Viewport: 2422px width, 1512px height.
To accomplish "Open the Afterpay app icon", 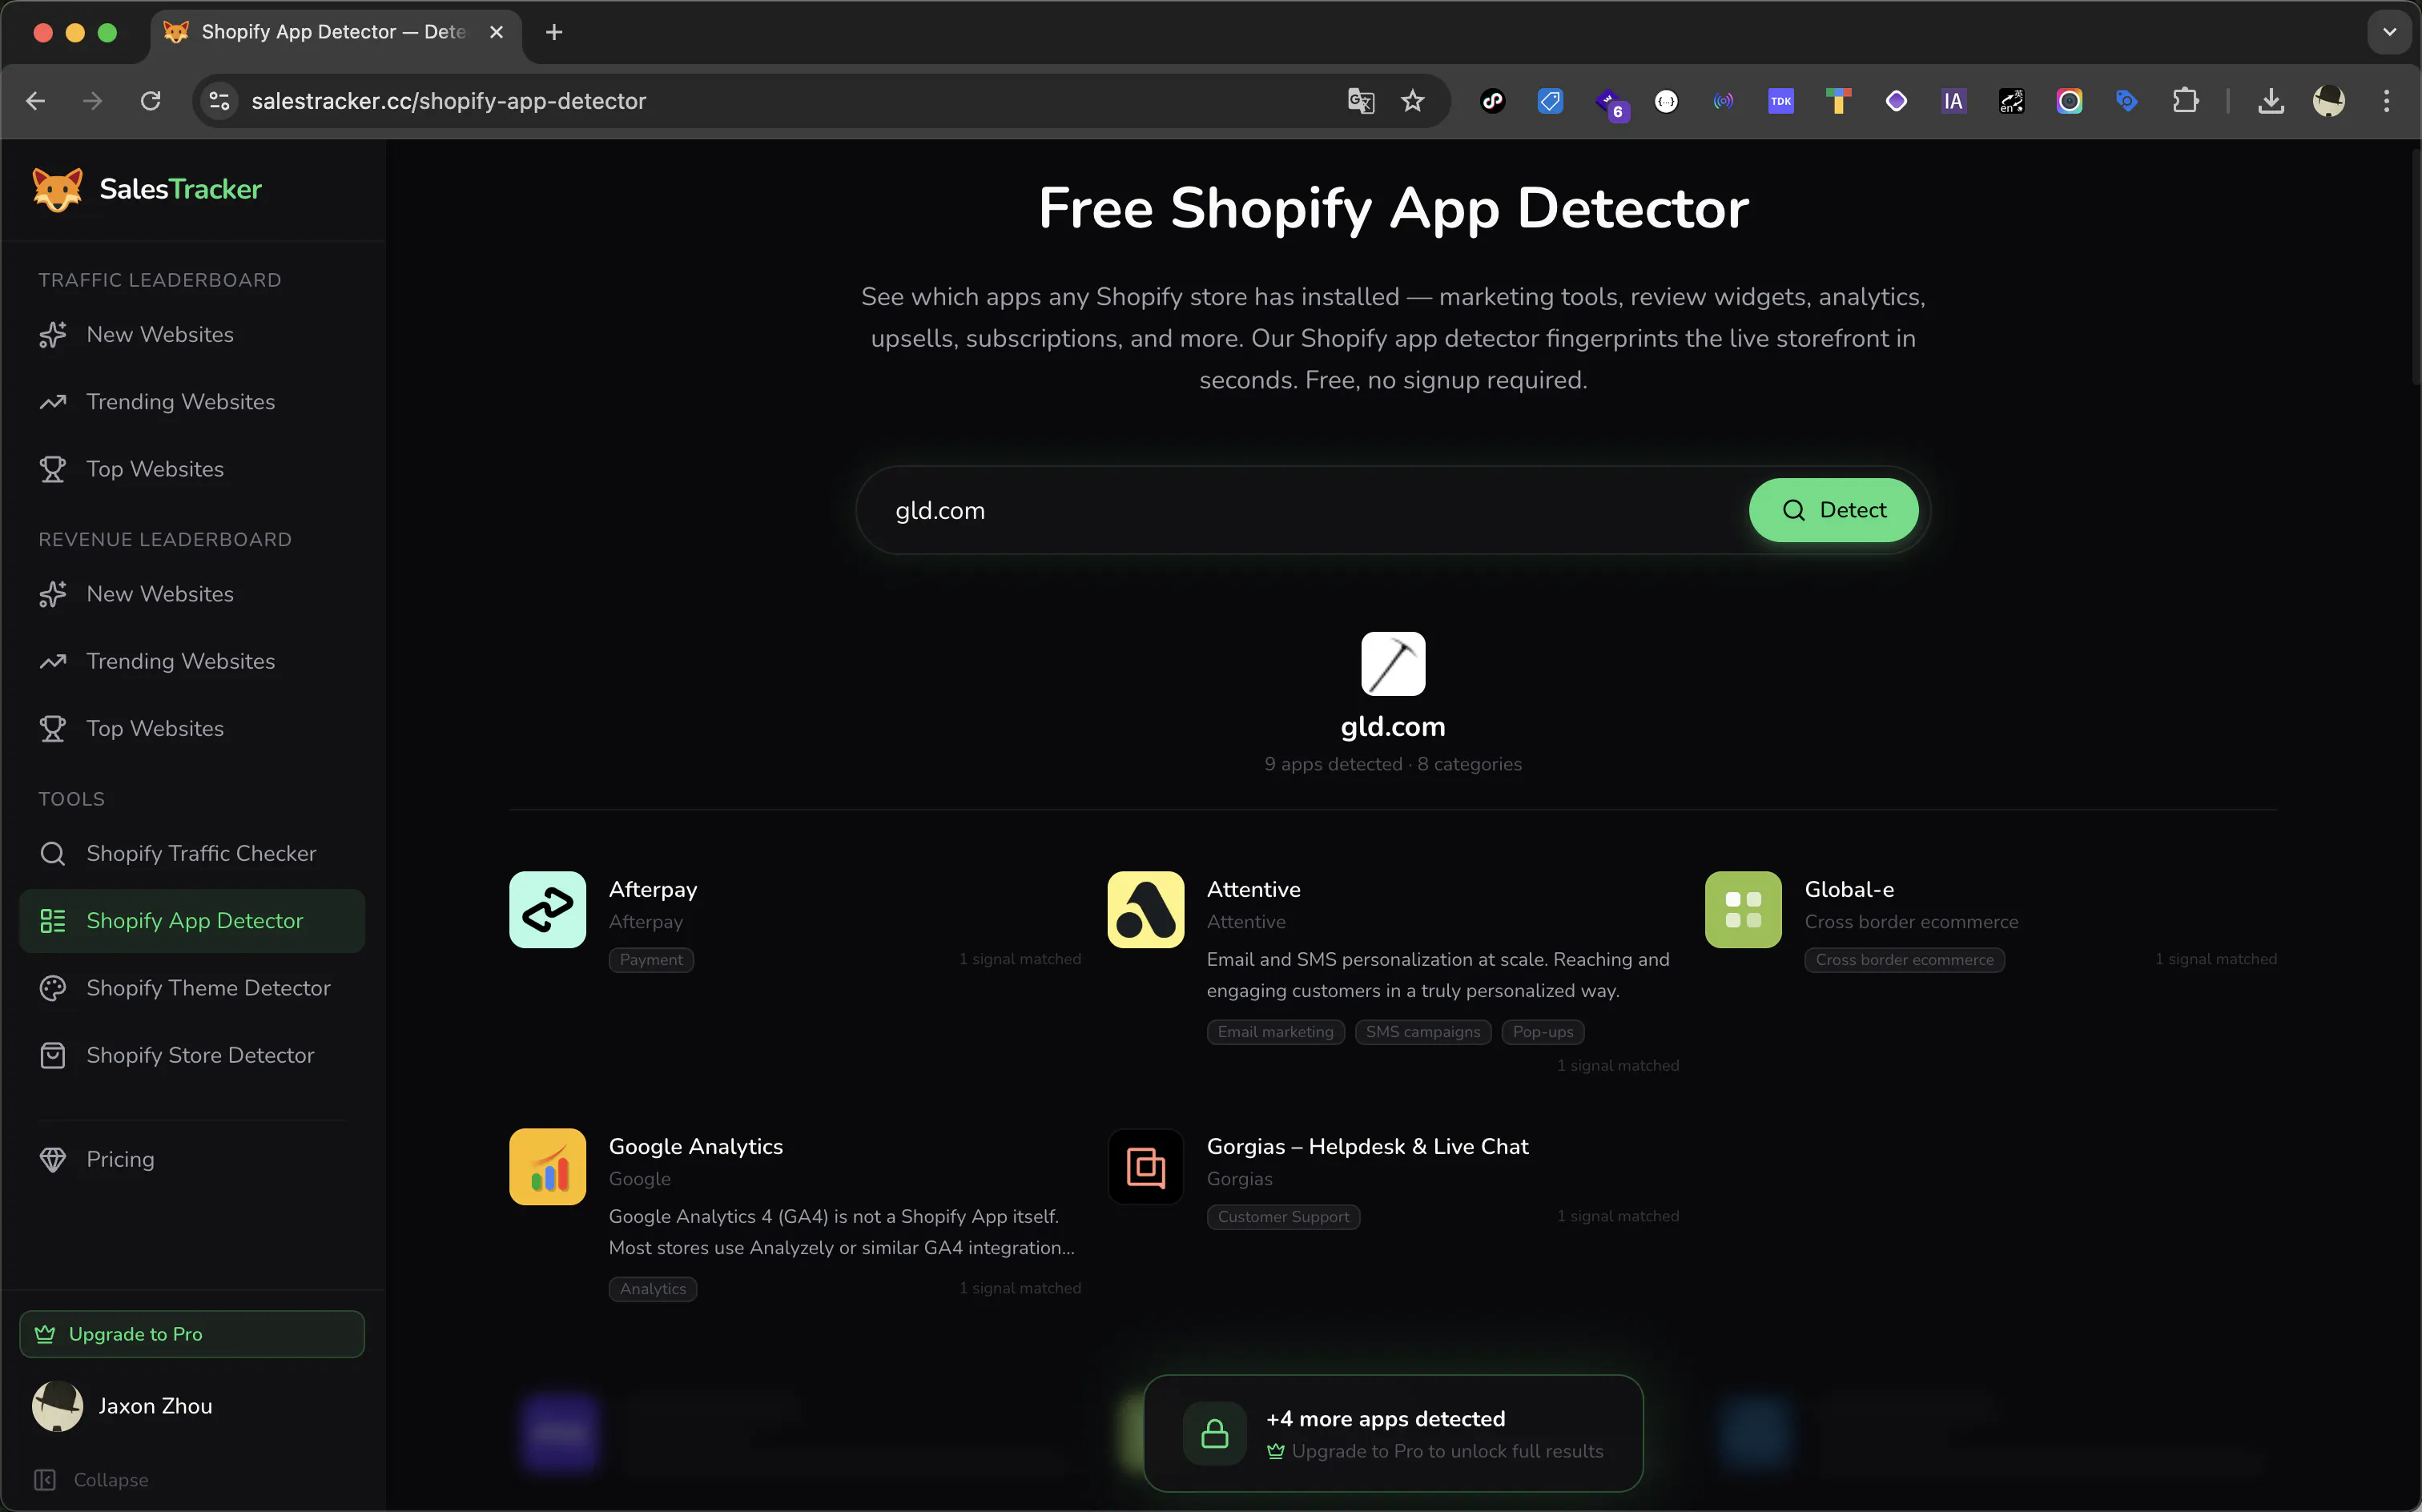I will point(547,909).
